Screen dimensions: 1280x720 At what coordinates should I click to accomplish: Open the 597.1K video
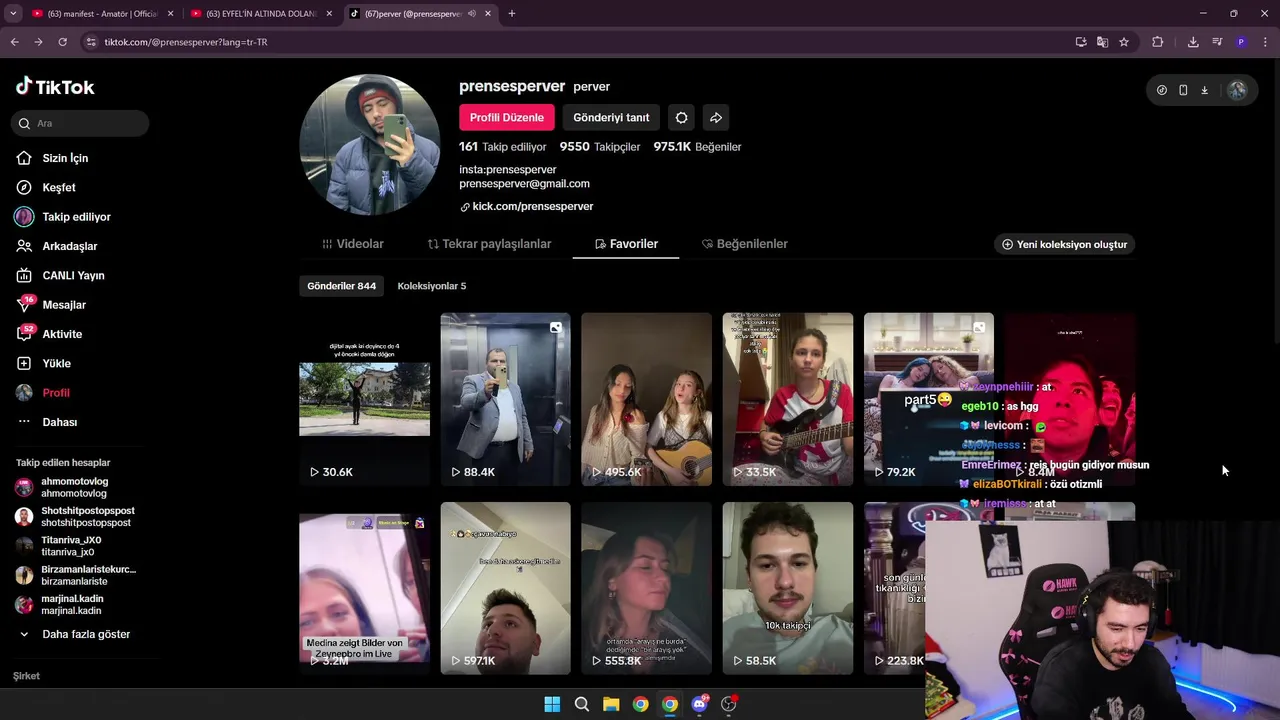[x=505, y=588]
